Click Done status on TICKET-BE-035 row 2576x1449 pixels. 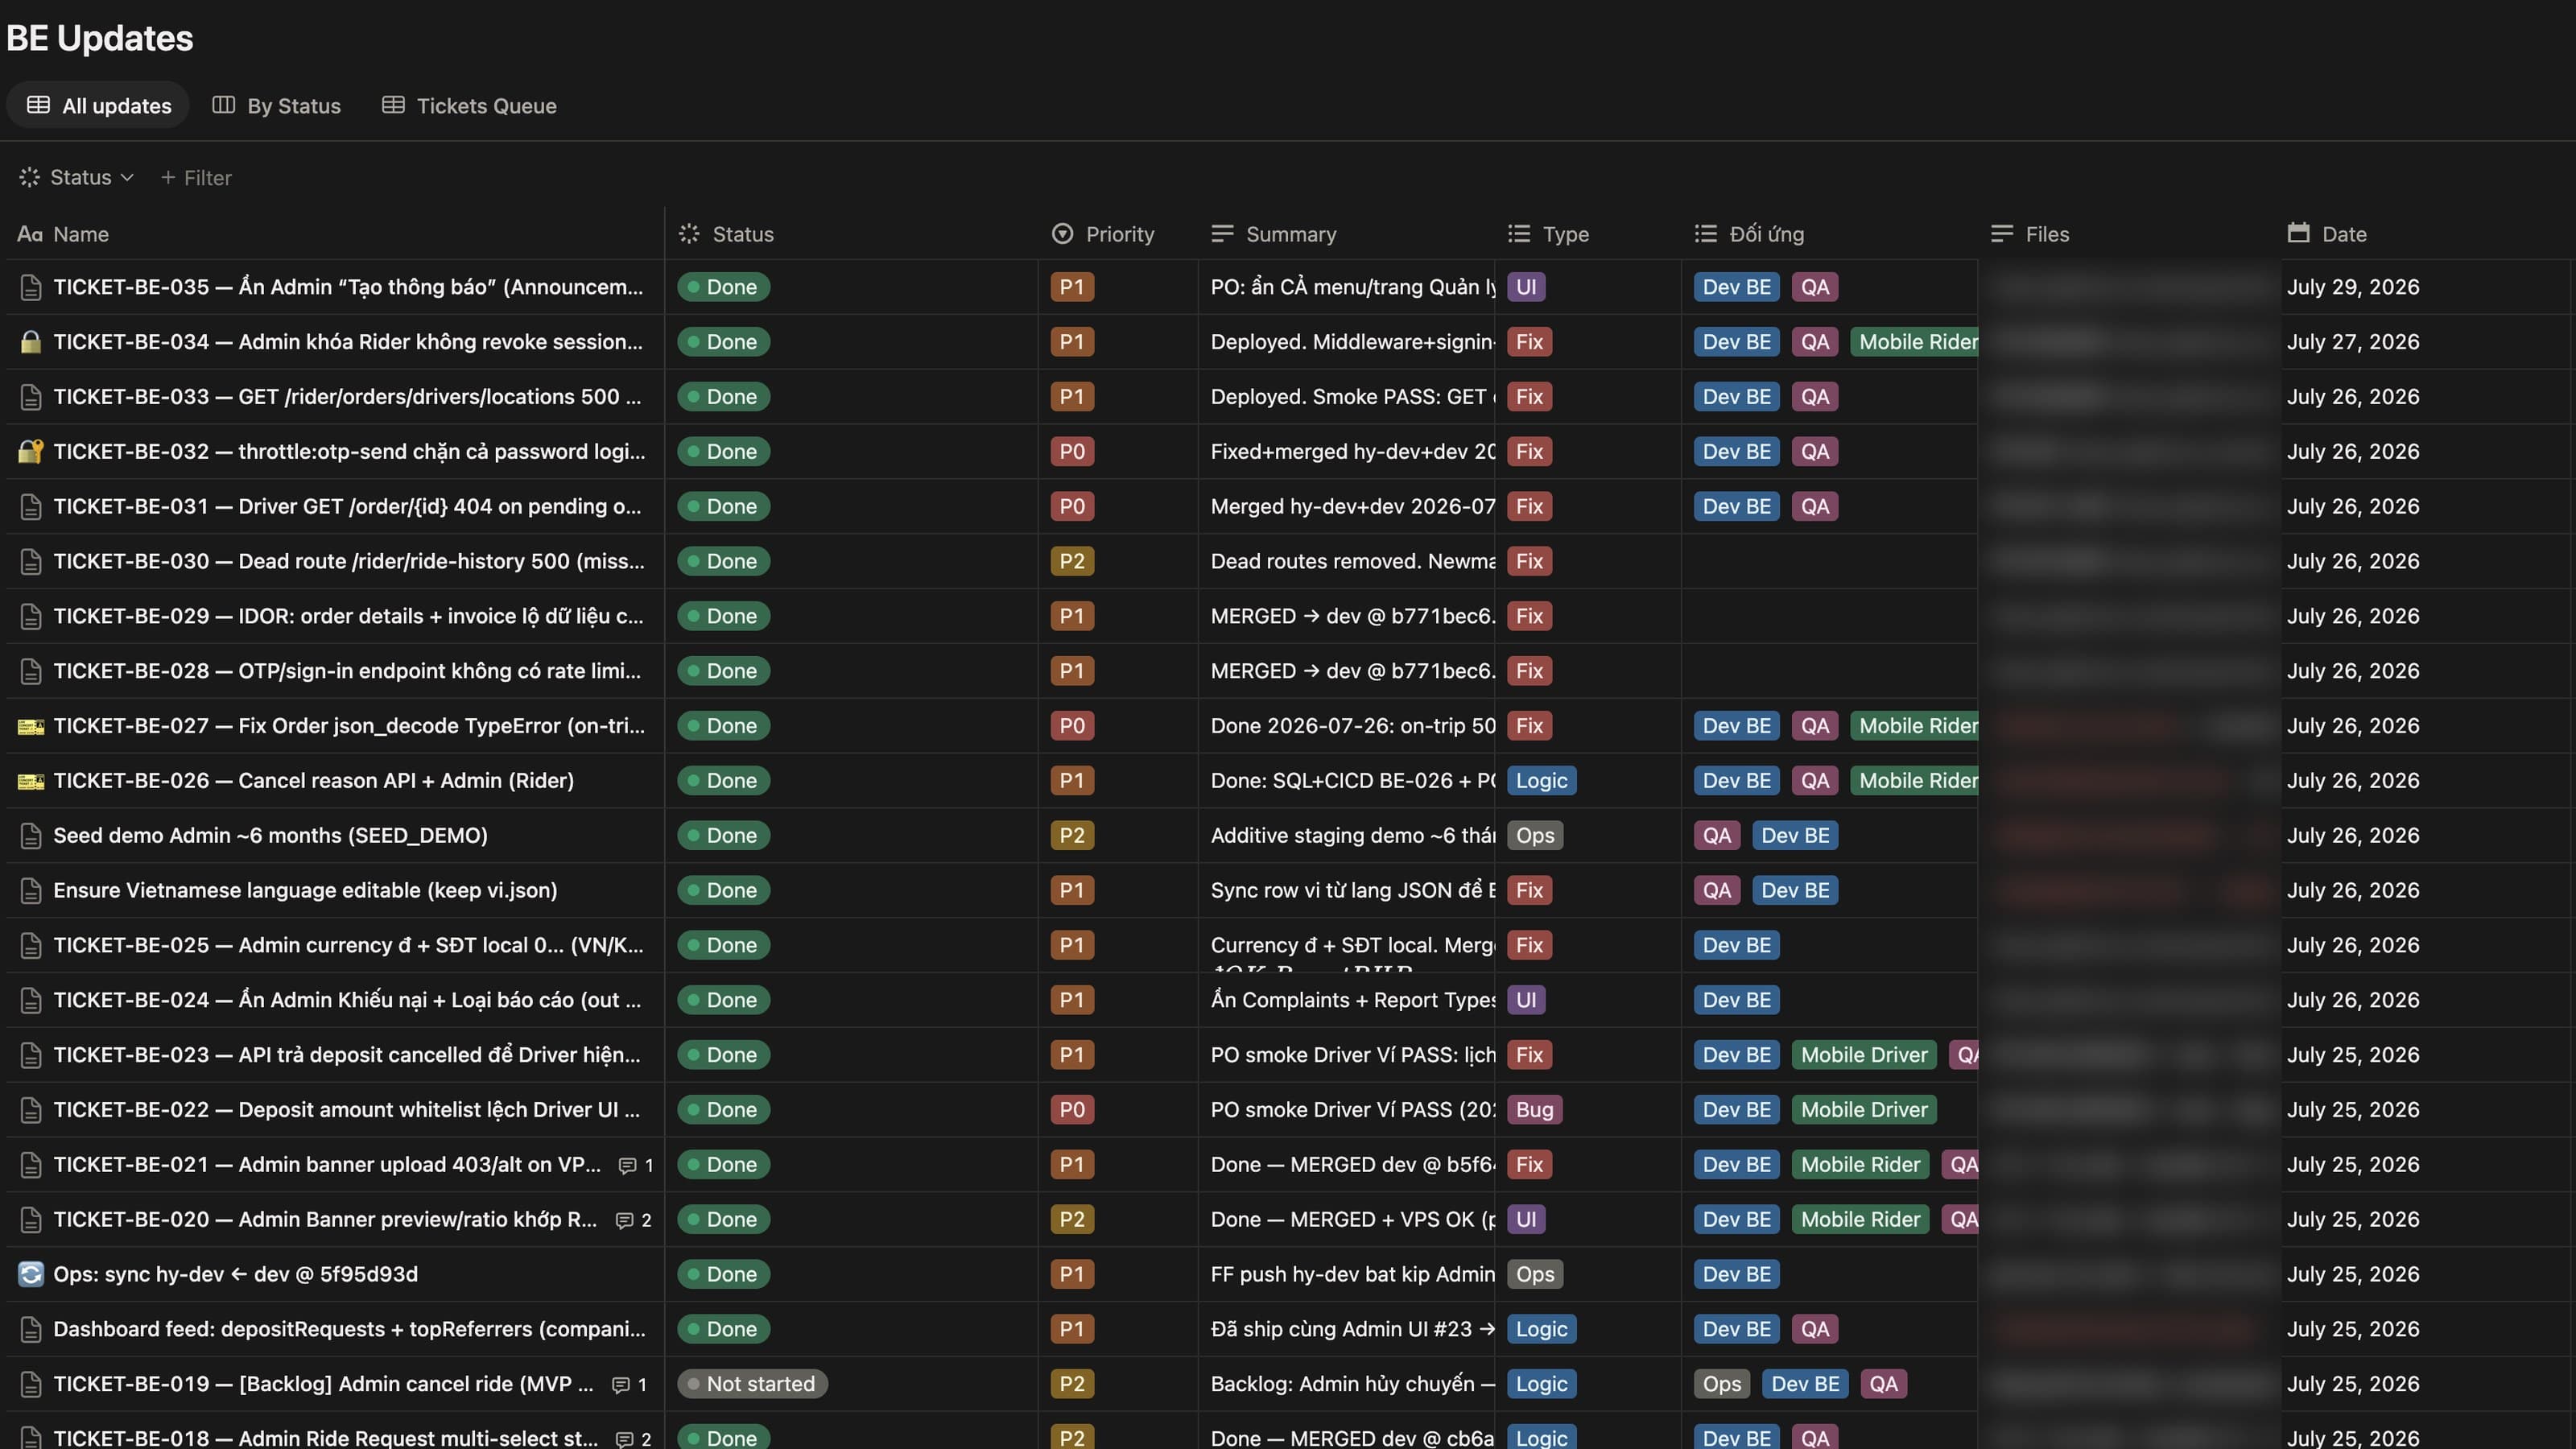coord(724,287)
